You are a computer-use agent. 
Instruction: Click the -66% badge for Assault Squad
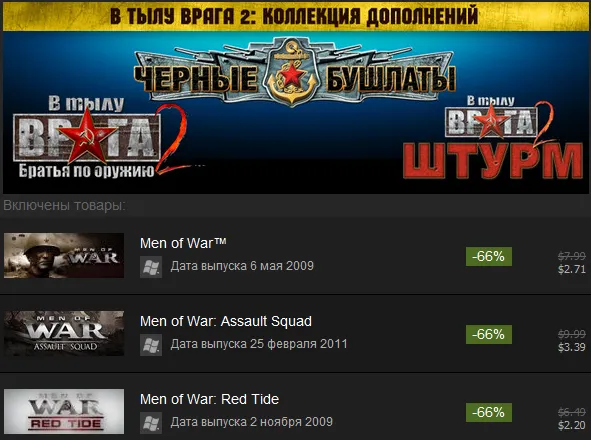[x=489, y=334]
